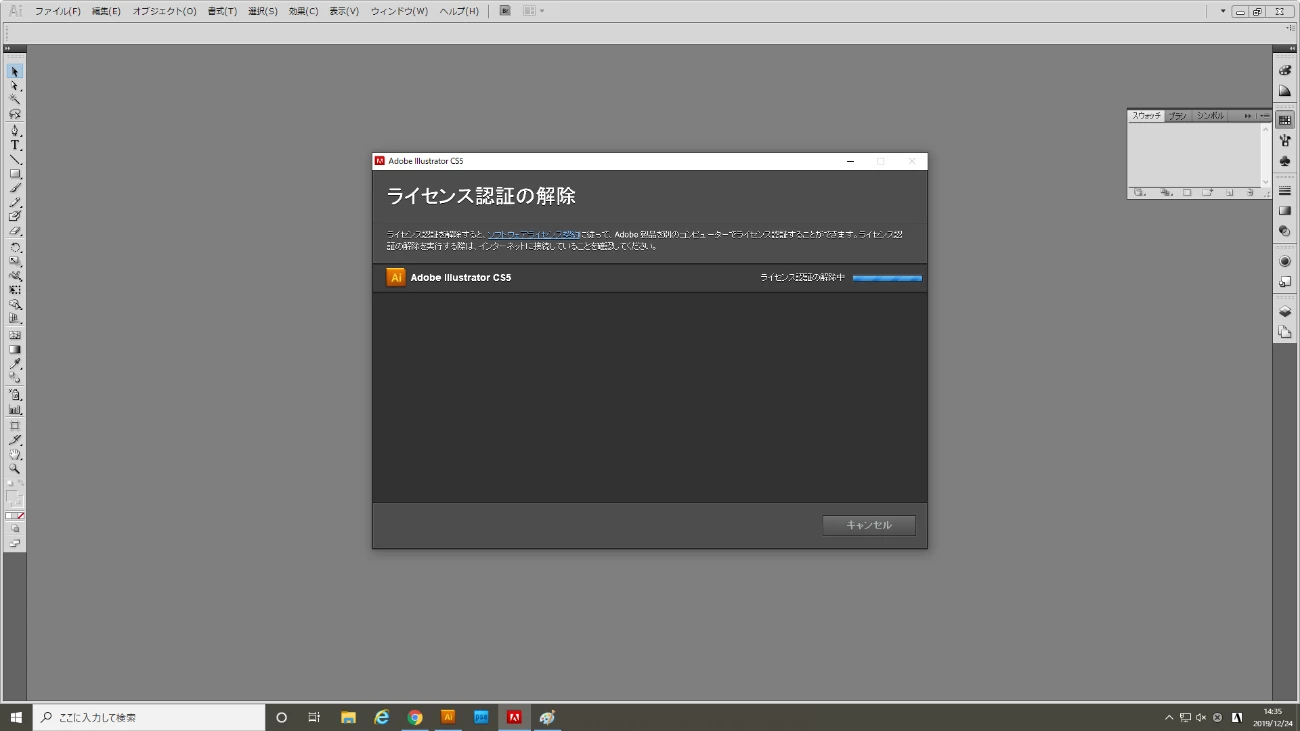Select the Line Segment tool

pyautogui.click(x=15, y=159)
